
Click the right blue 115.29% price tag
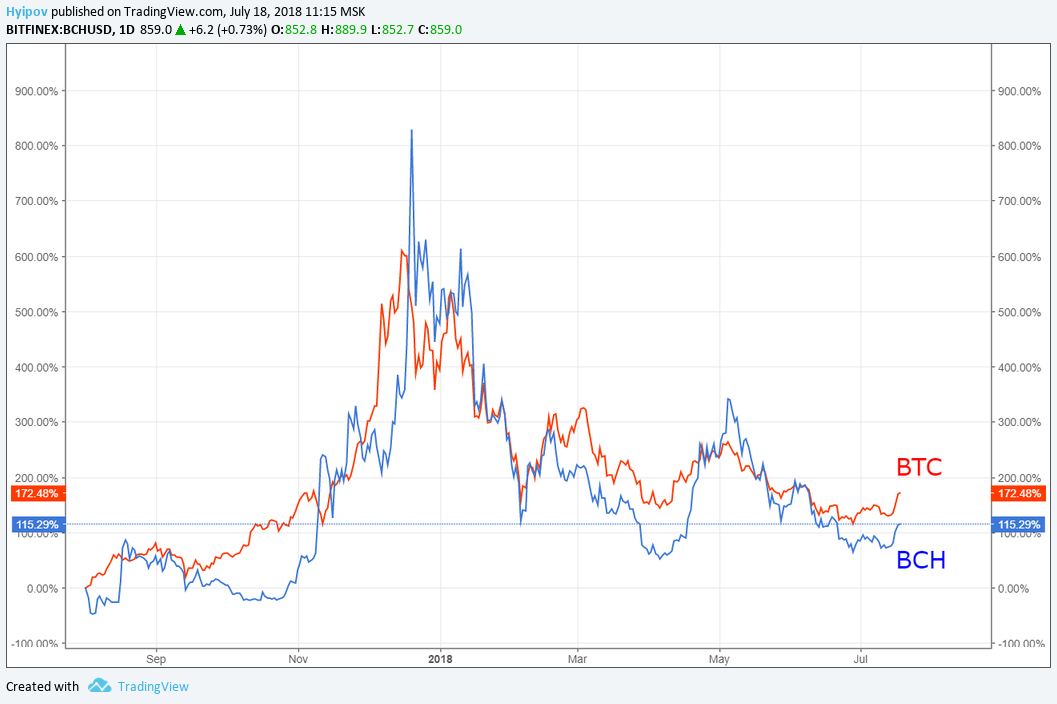coord(1019,525)
